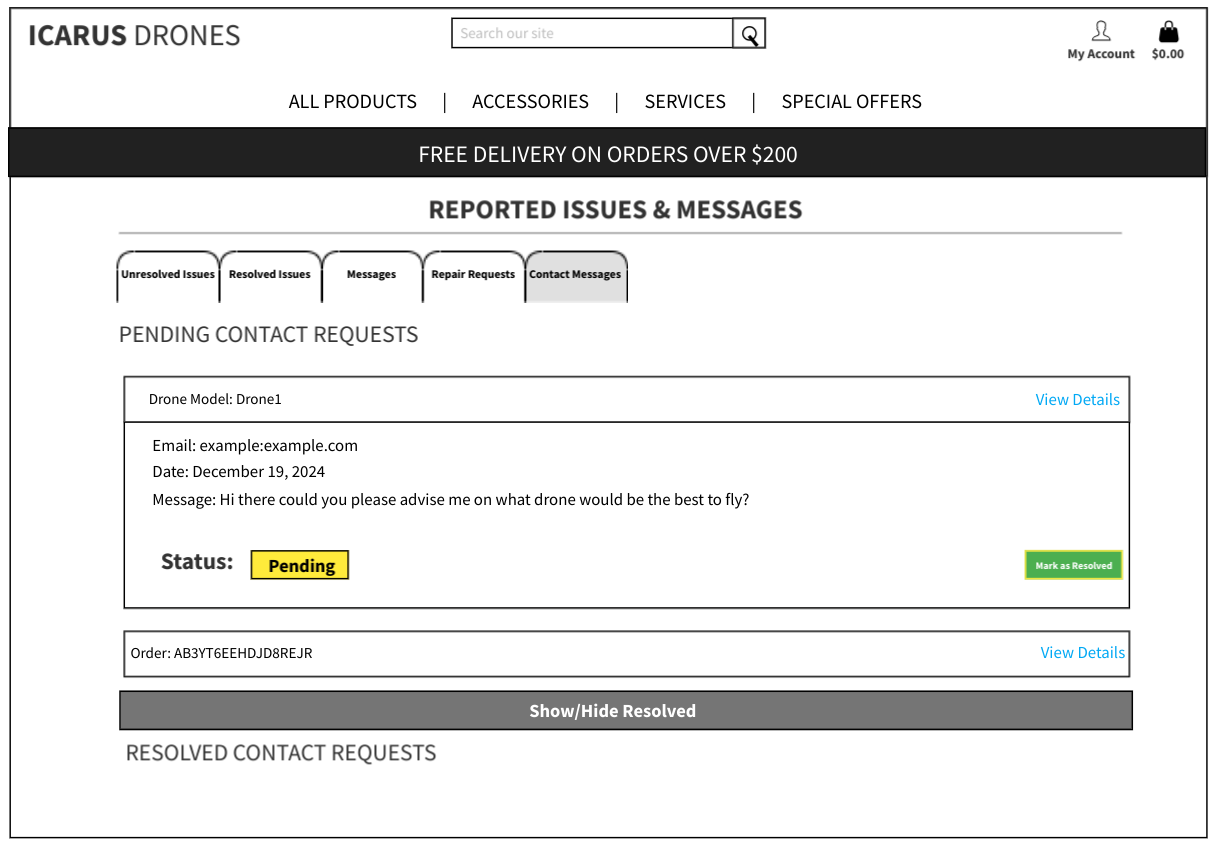This screenshot has width=1216, height=846.
Task: Open the SERVICES menu item
Action: pyautogui.click(x=685, y=102)
